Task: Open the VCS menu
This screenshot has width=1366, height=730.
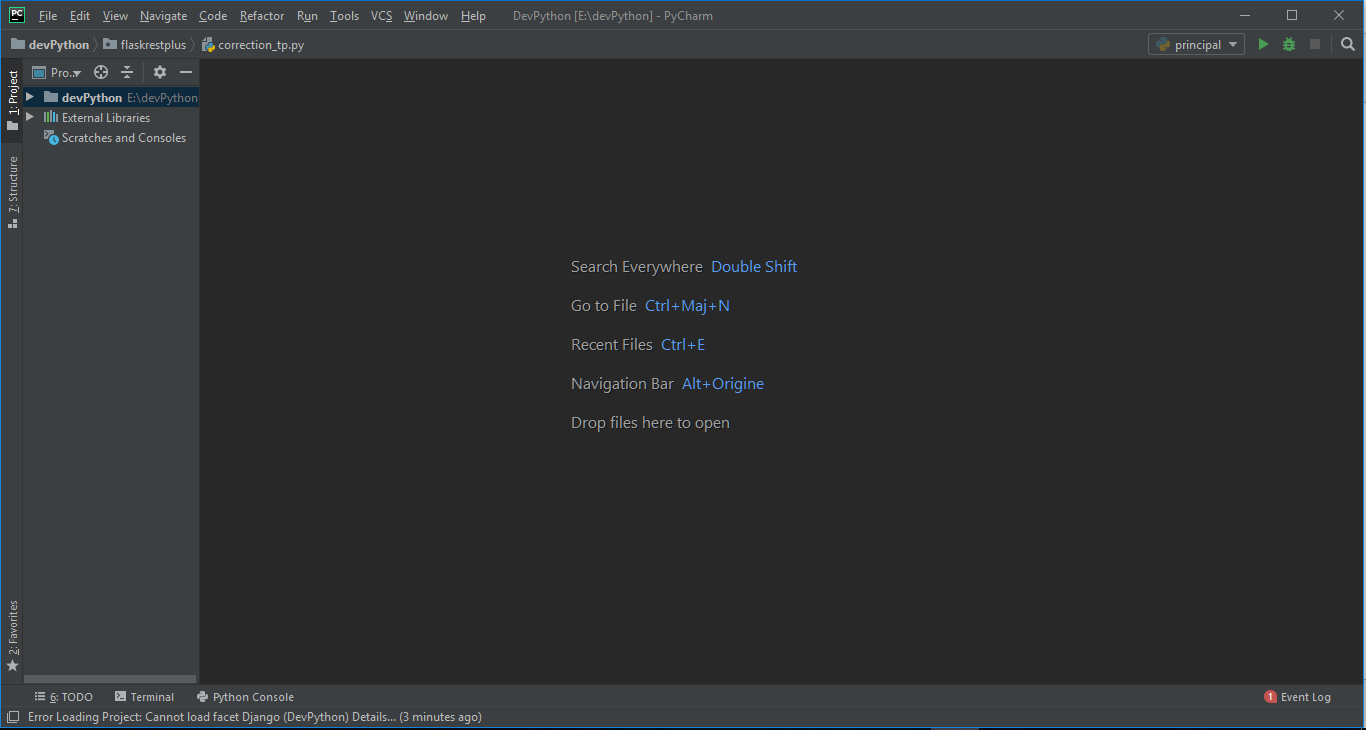Action: click(381, 16)
